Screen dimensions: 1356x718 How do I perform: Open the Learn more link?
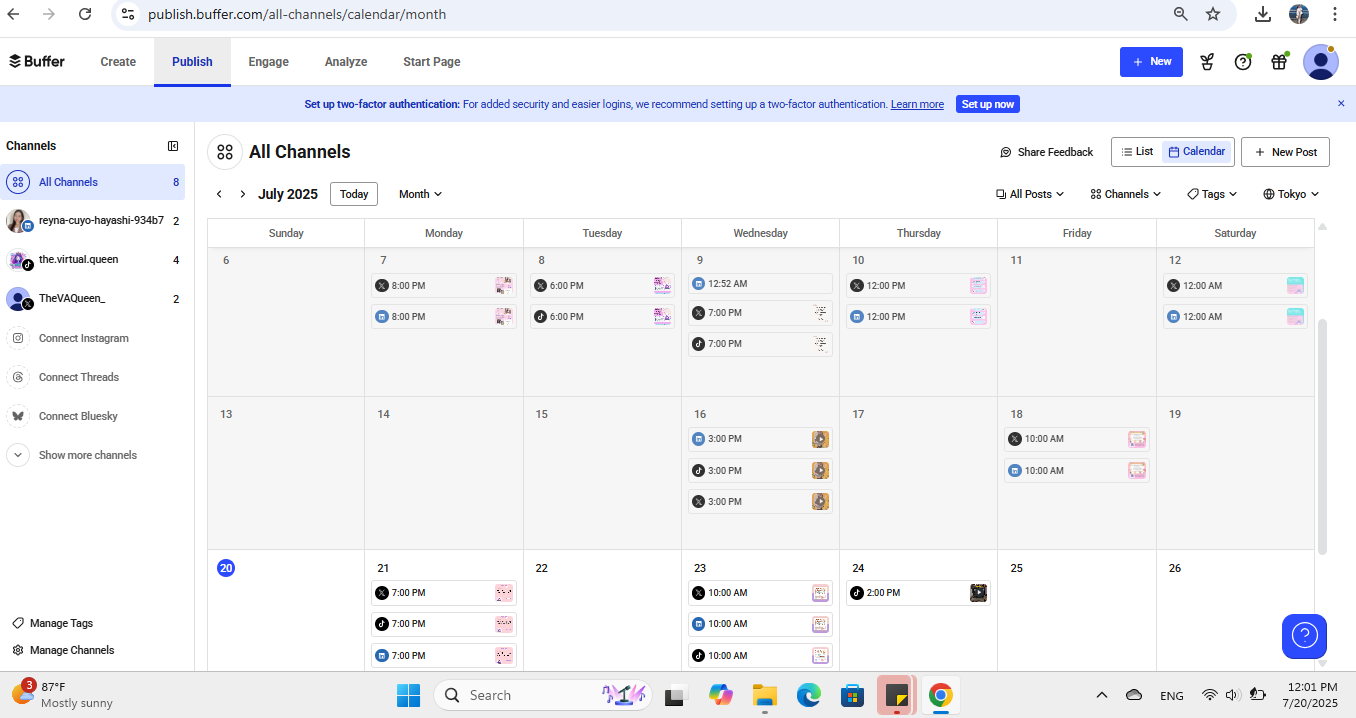pyautogui.click(x=917, y=104)
